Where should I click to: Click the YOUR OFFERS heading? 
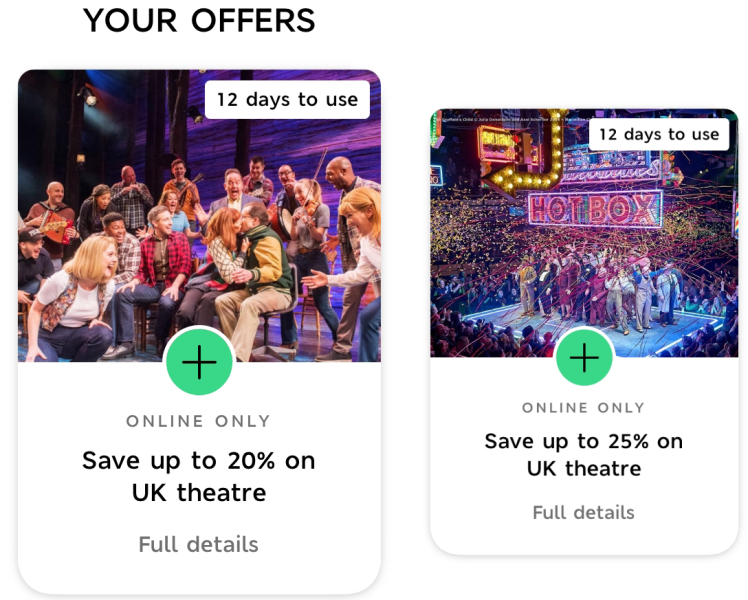198,20
